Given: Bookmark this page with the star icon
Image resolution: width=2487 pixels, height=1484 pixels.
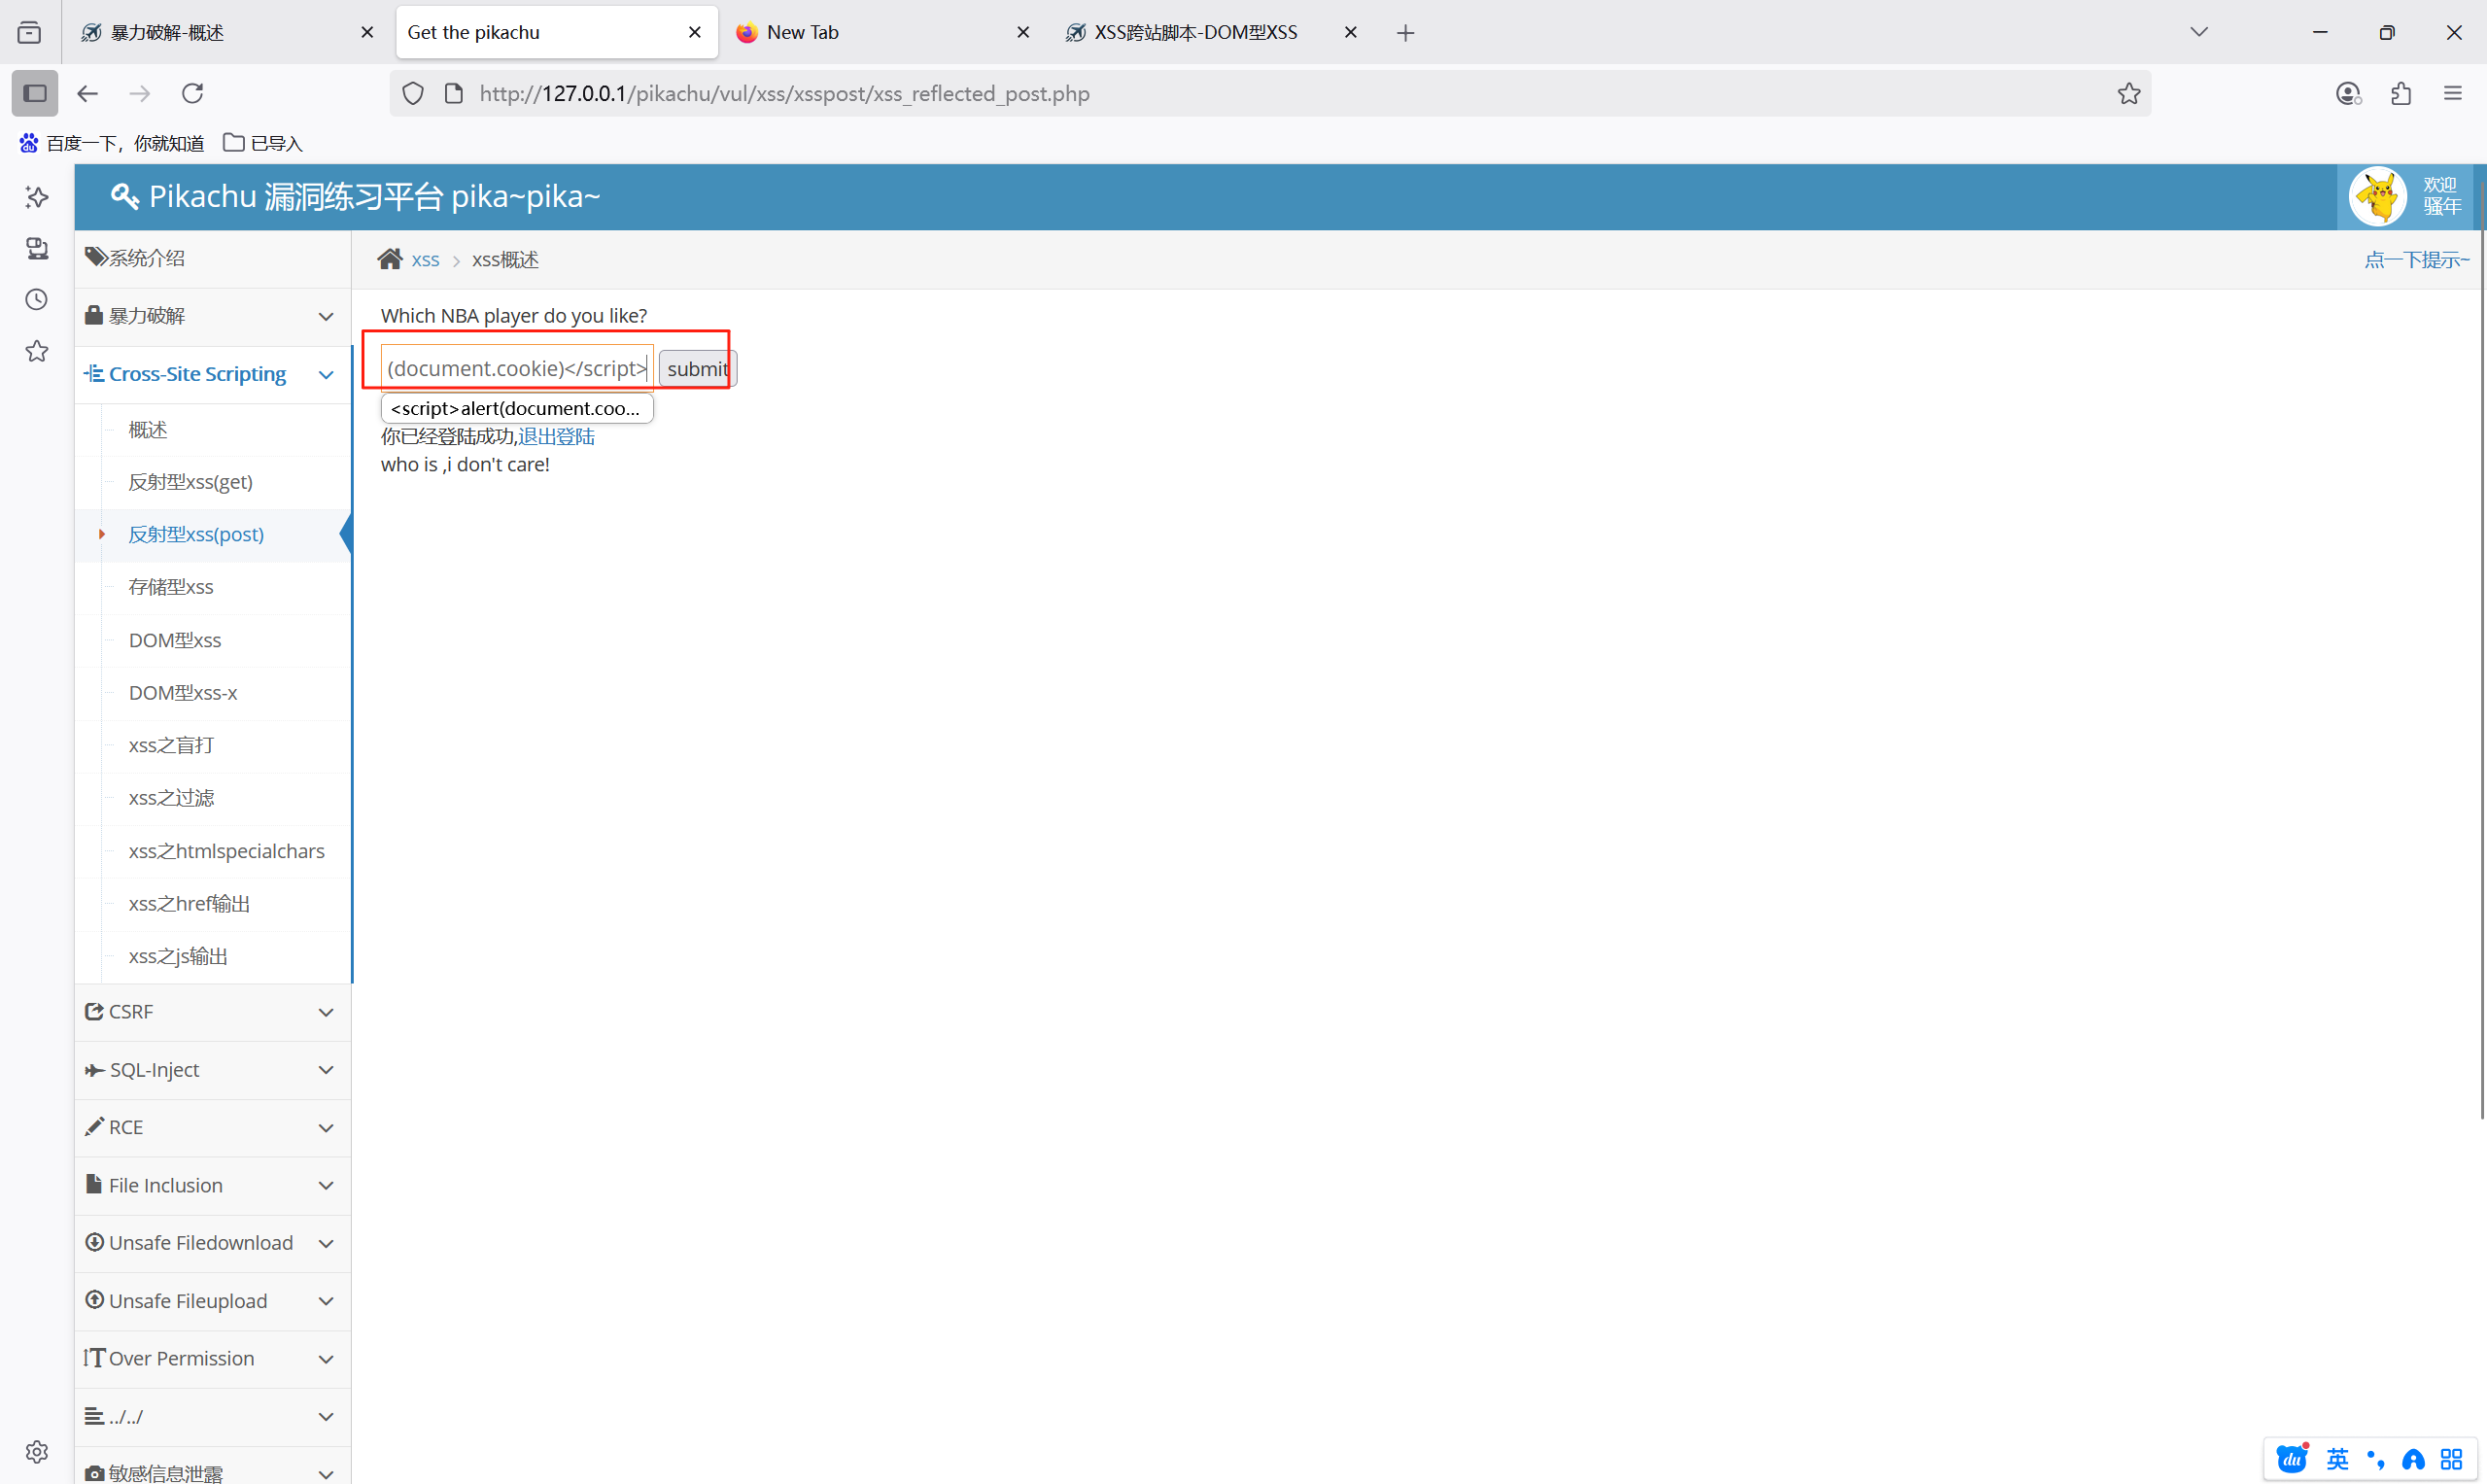Looking at the screenshot, I should [2129, 93].
